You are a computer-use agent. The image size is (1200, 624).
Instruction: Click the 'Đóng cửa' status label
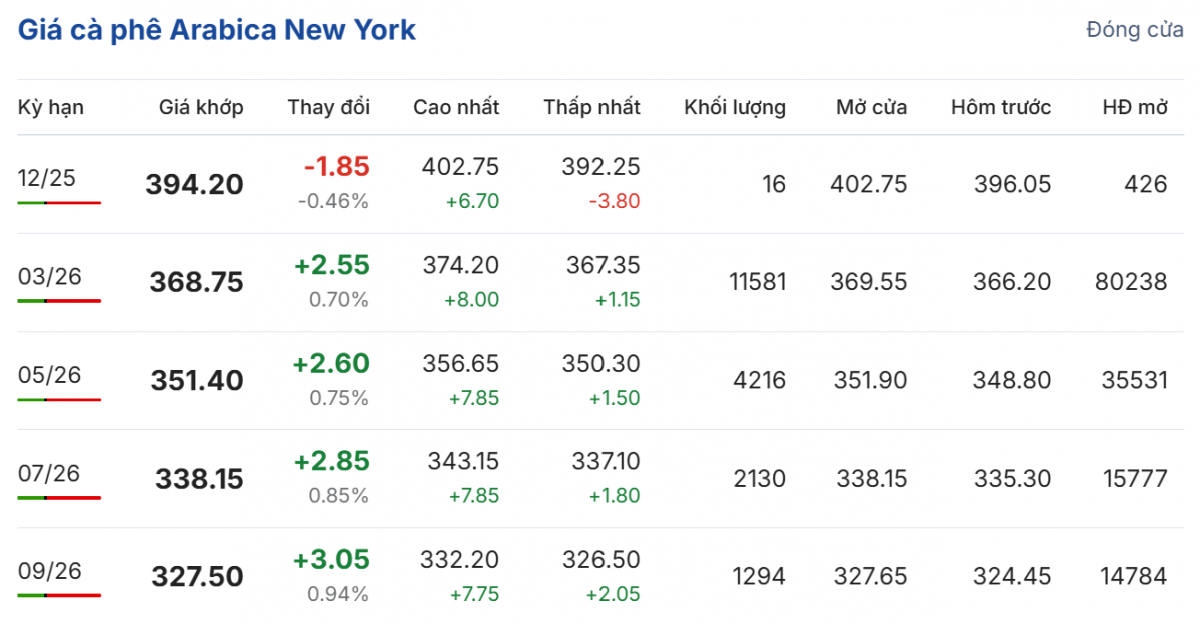click(x=1134, y=30)
